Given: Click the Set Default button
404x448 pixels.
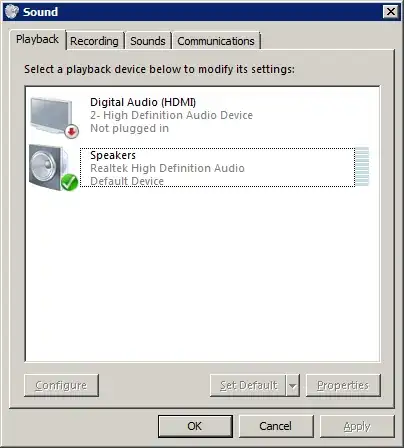Looking at the screenshot, I should (248, 385).
